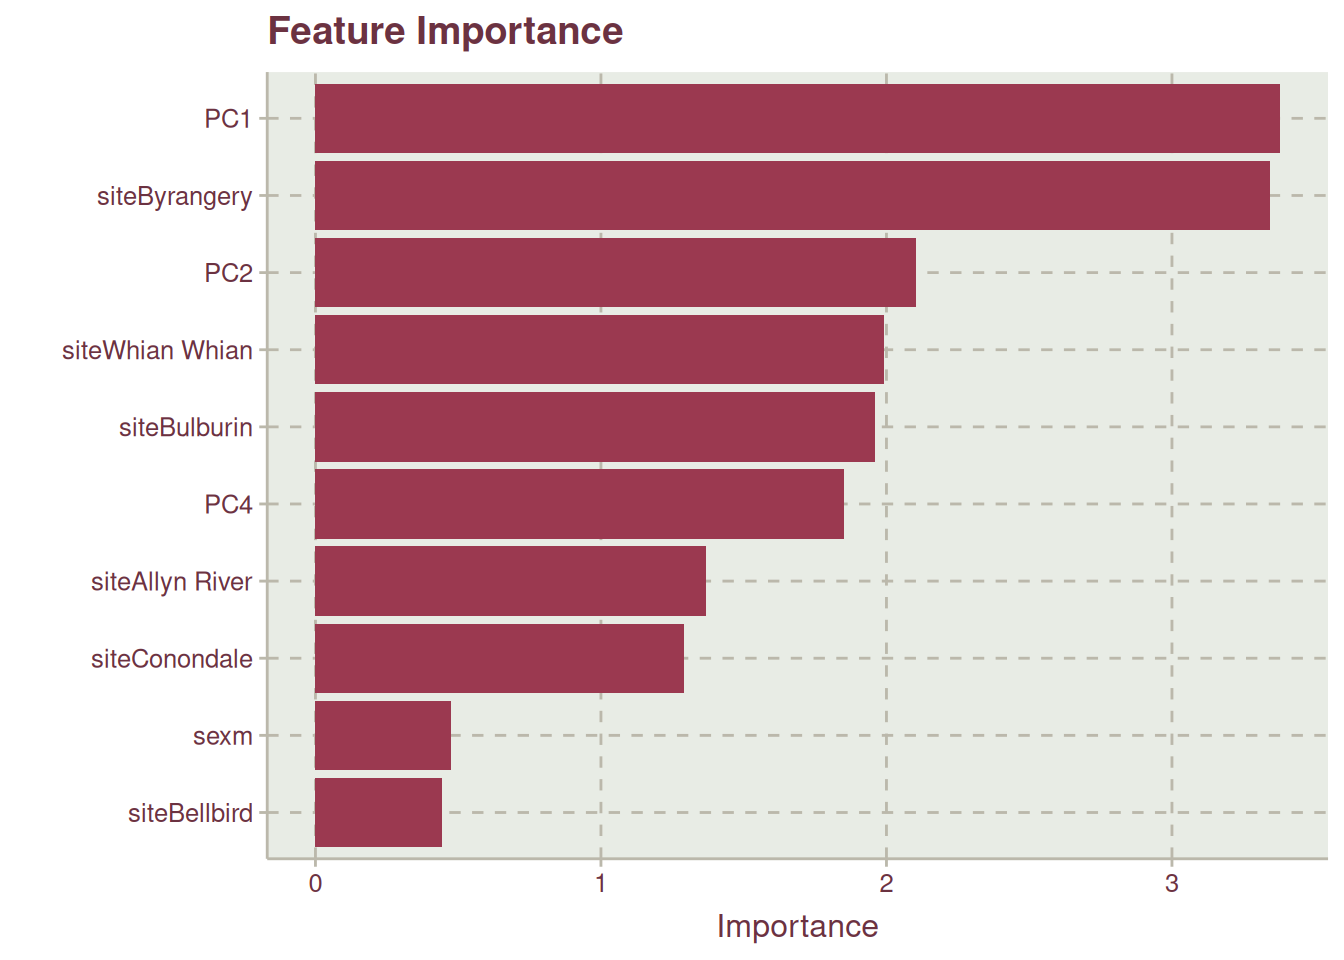Viewport: 1344px width, 960px height.
Task: Click the x-axis tick label 3
Action: (1172, 884)
